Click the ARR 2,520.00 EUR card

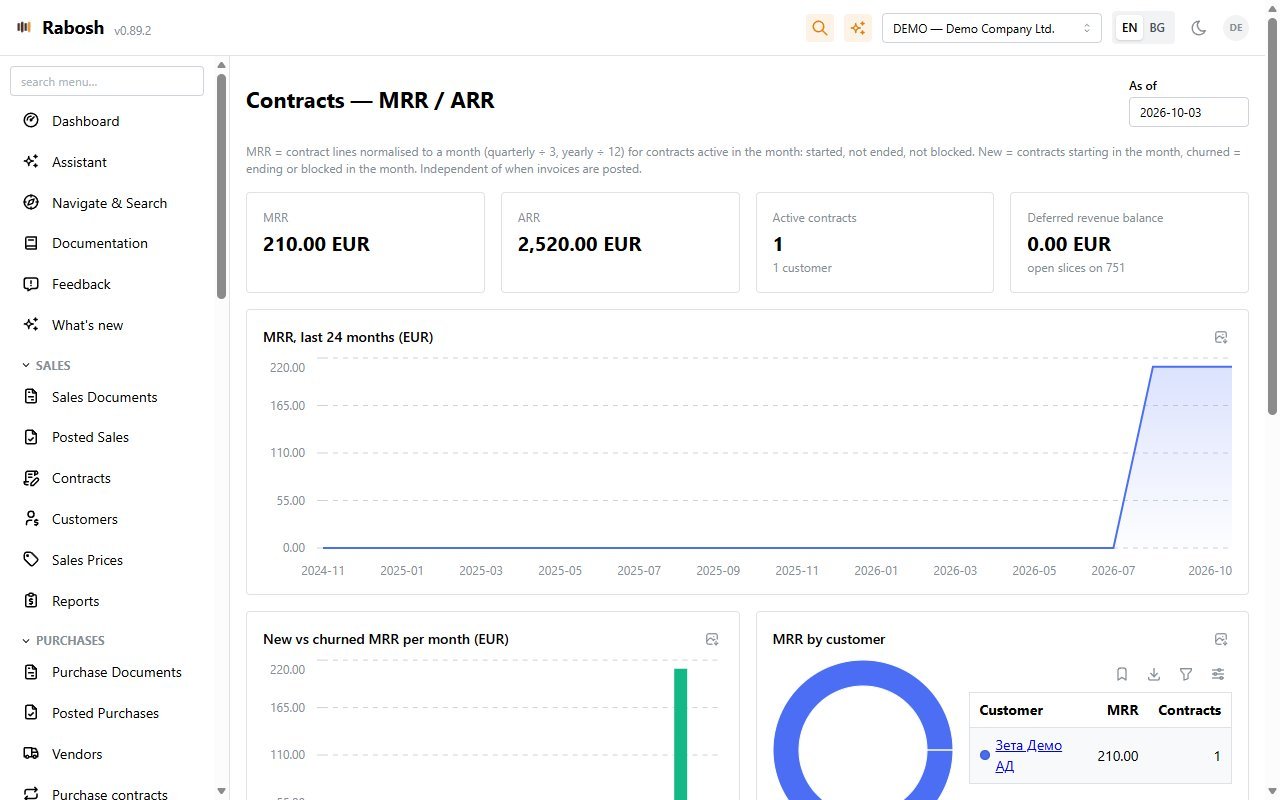tap(620, 243)
